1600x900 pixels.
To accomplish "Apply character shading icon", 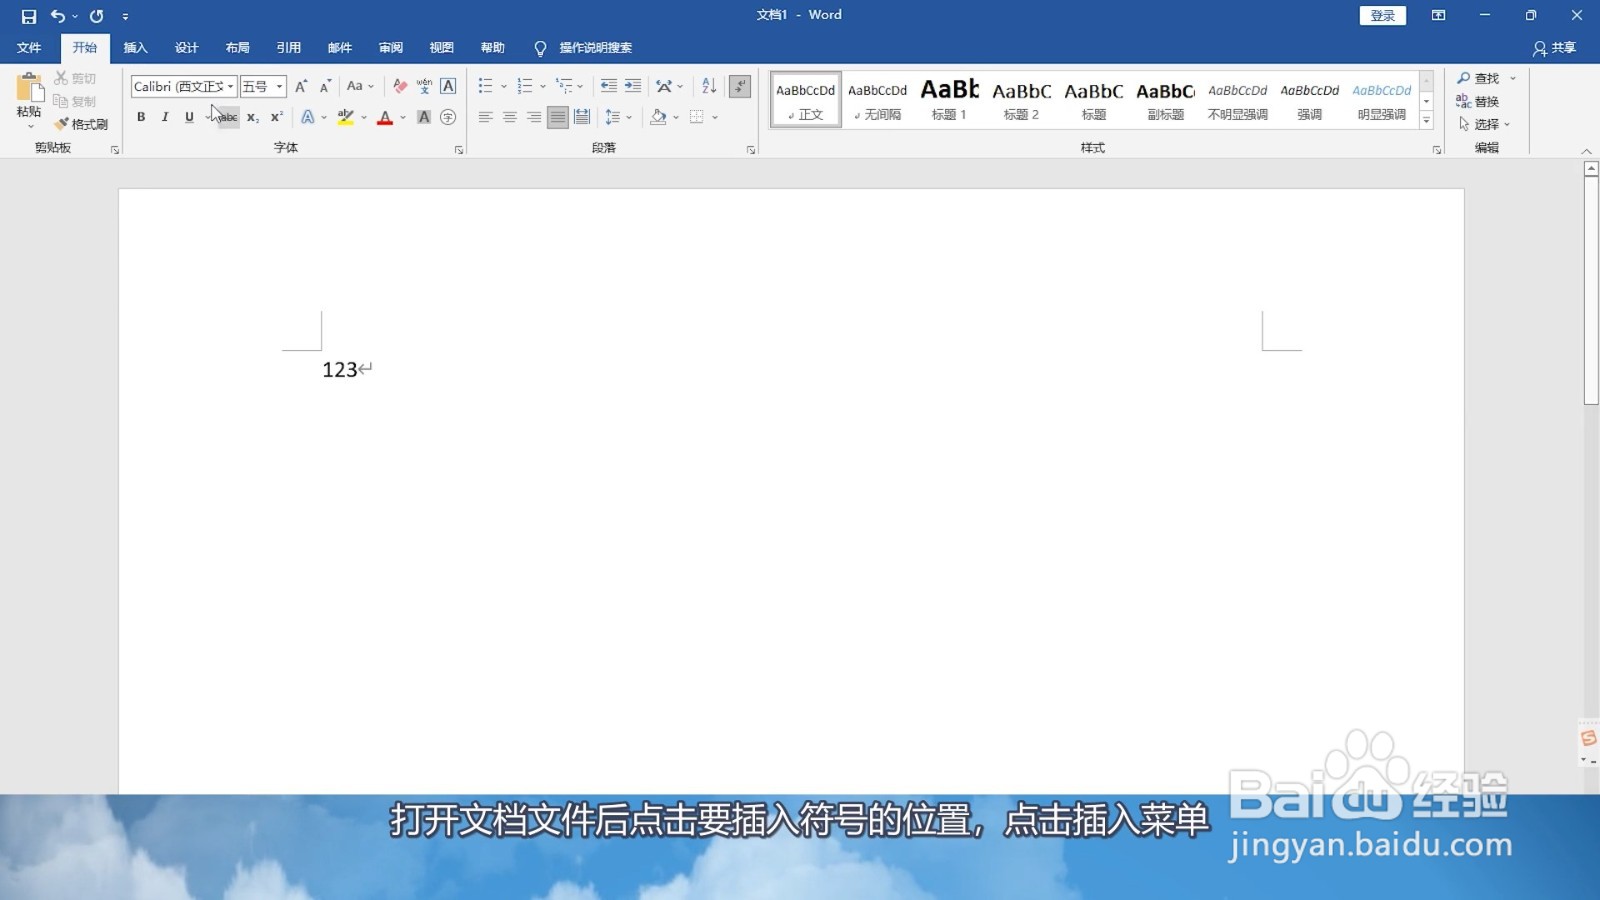I will pyautogui.click(x=424, y=117).
